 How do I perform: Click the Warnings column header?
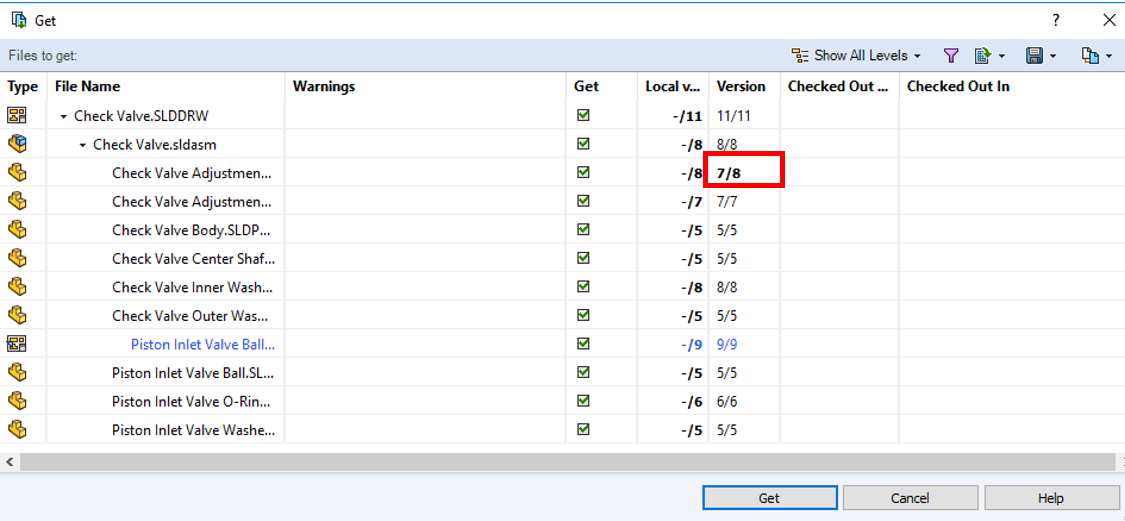click(x=426, y=87)
